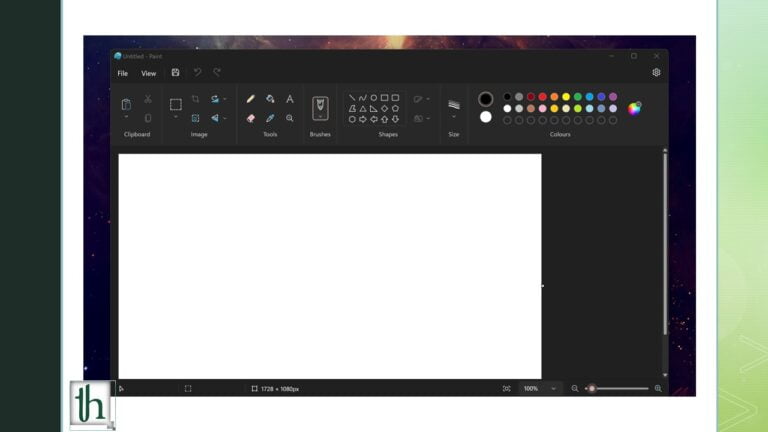The height and width of the screenshot is (432, 768).
Task: Select the Right arrow shape
Action: point(362,119)
